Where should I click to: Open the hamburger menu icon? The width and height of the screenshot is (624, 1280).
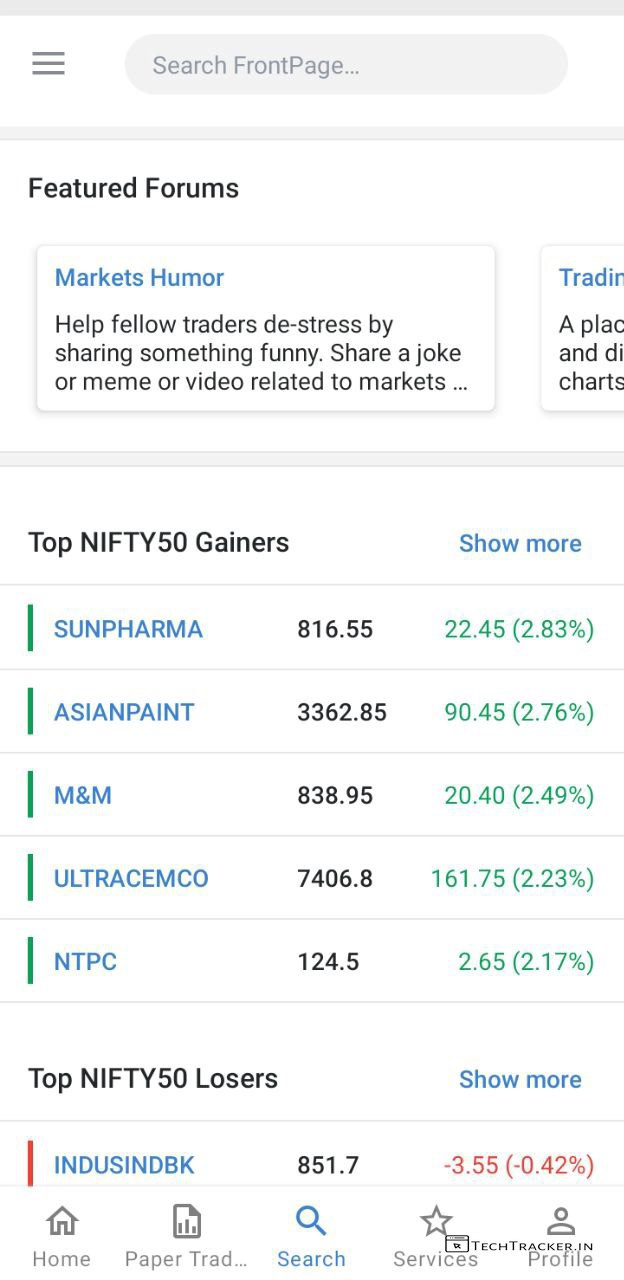click(48, 64)
